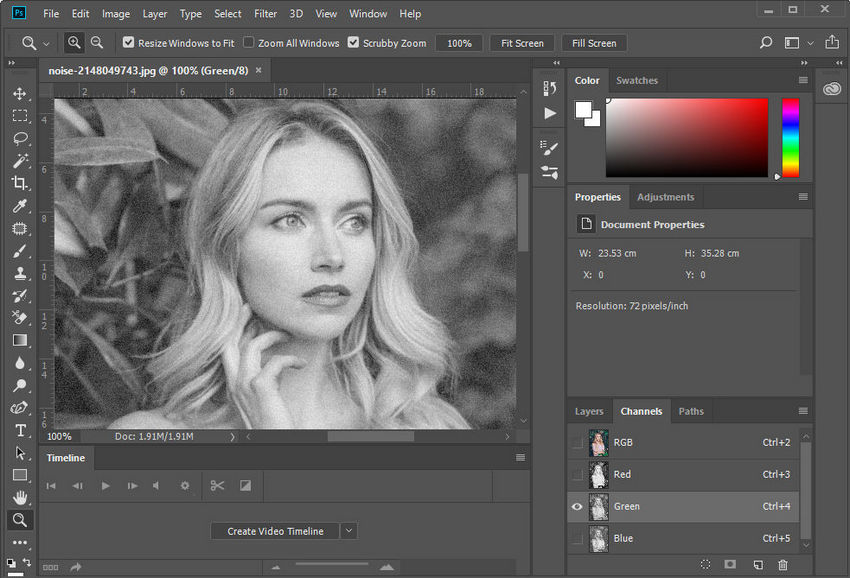Show the RGB channel visibility box
The image size is (850, 578).
click(x=577, y=442)
